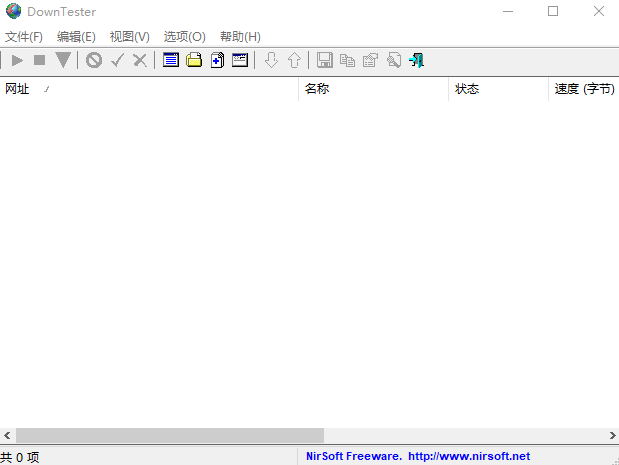Click the circle-slash disable toolbar icon
Image resolution: width=619 pixels, height=465 pixels.
click(x=93, y=61)
